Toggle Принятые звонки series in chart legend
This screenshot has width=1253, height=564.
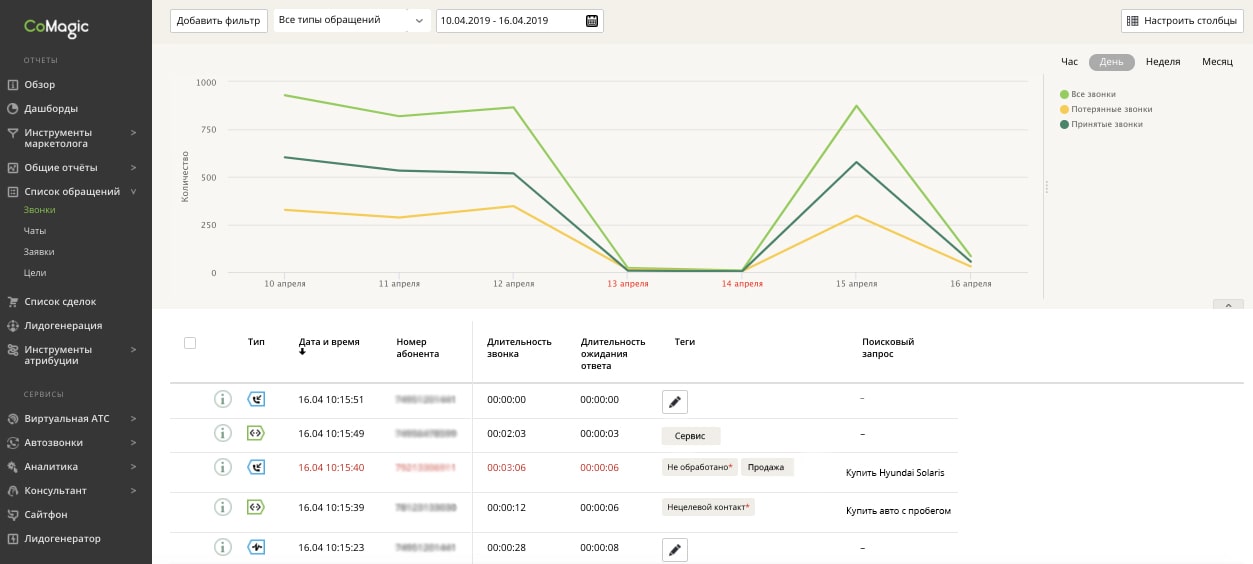click(1106, 125)
